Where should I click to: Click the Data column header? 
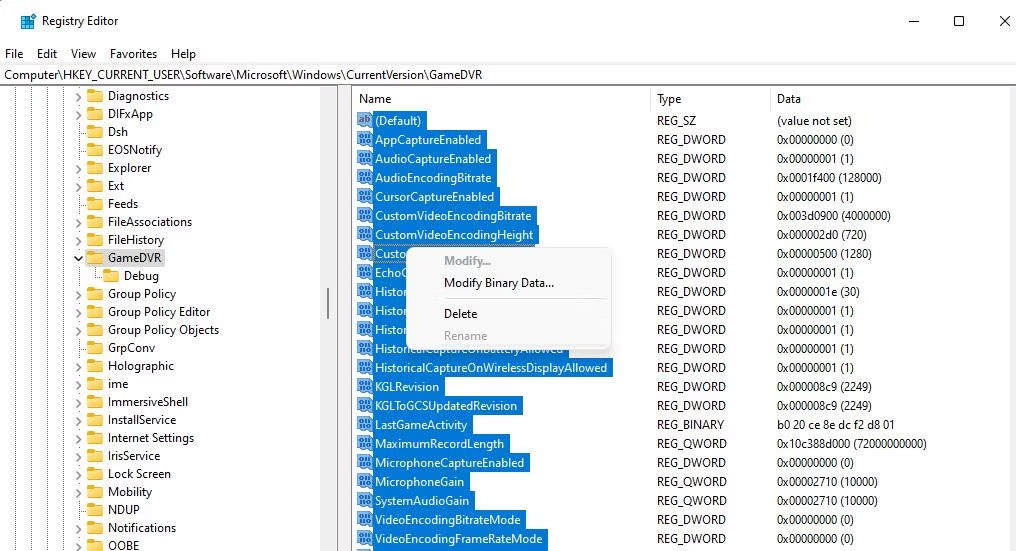(x=789, y=99)
